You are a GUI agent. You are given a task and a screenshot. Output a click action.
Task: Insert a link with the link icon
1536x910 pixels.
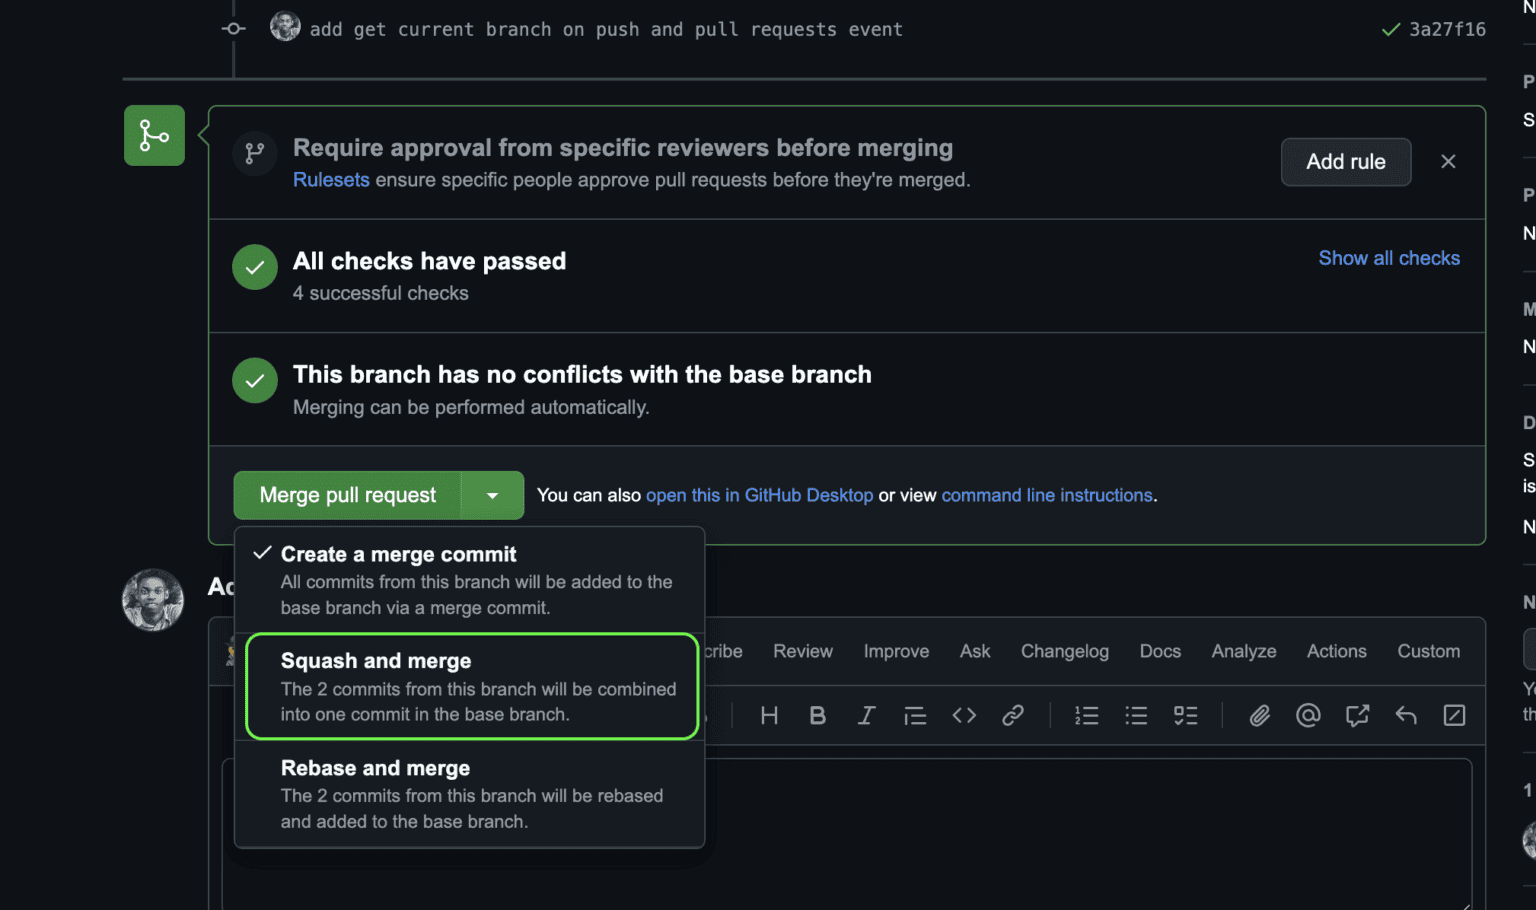[1013, 715]
